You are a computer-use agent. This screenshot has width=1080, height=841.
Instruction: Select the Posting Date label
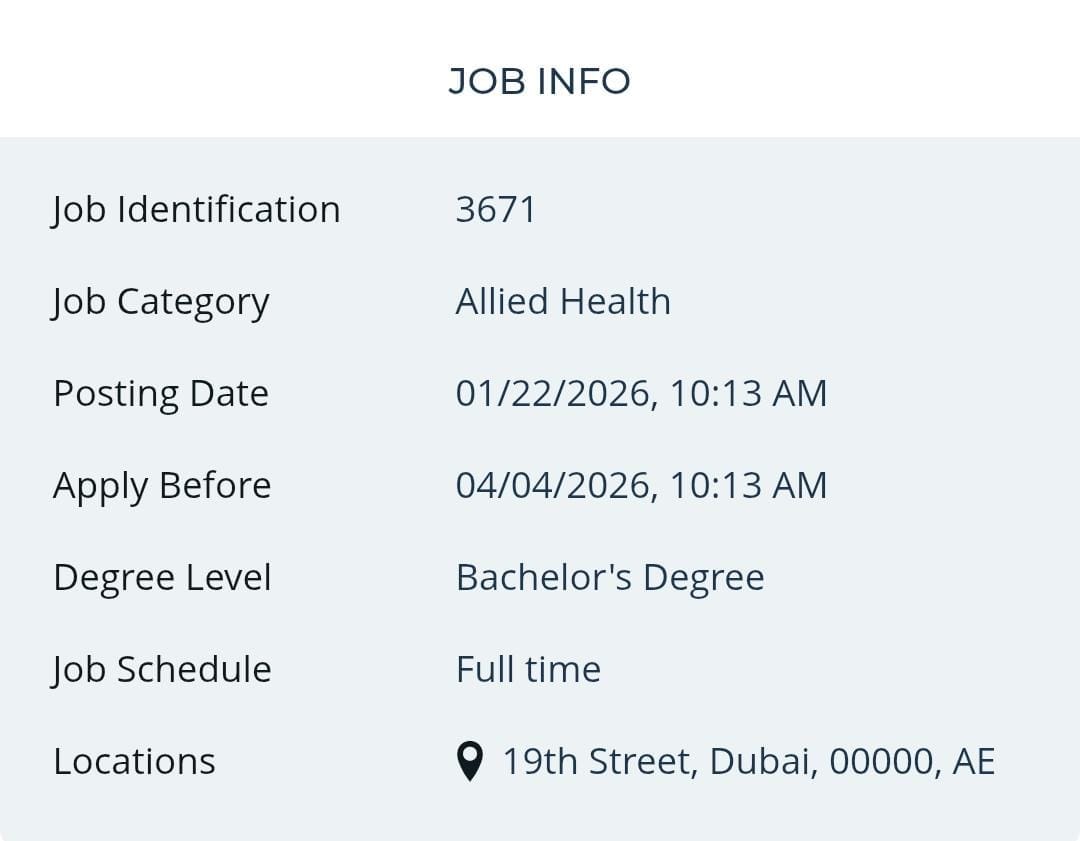pyautogui.click(x=161, y=394)
